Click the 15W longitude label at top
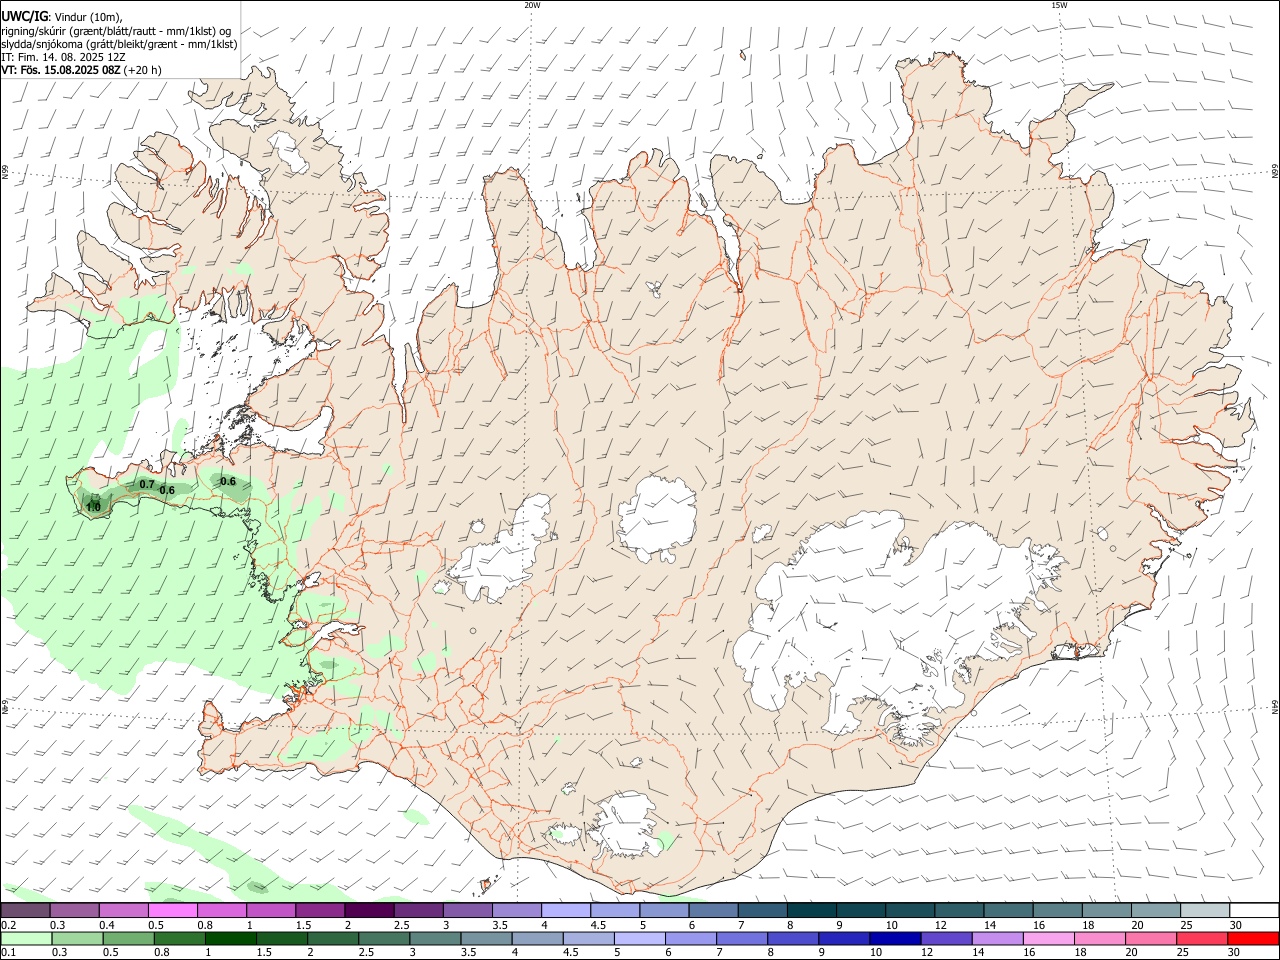Screen dimensions: 1280x960 (1059, 5)
